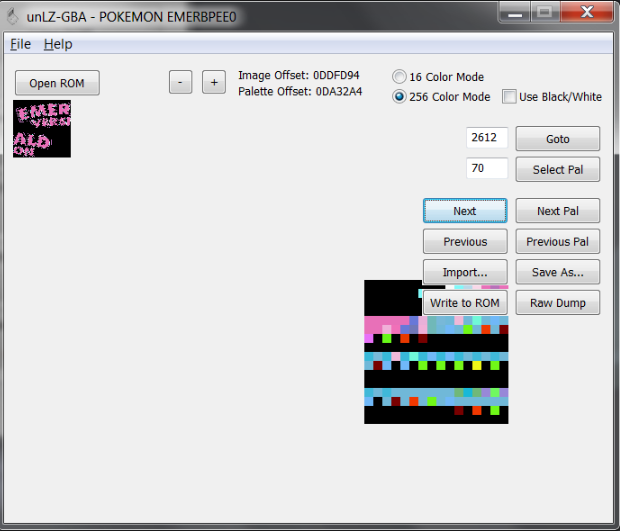Click the Save As... button
The width and height of the screenshot is (620, 531).
point(557,272)
